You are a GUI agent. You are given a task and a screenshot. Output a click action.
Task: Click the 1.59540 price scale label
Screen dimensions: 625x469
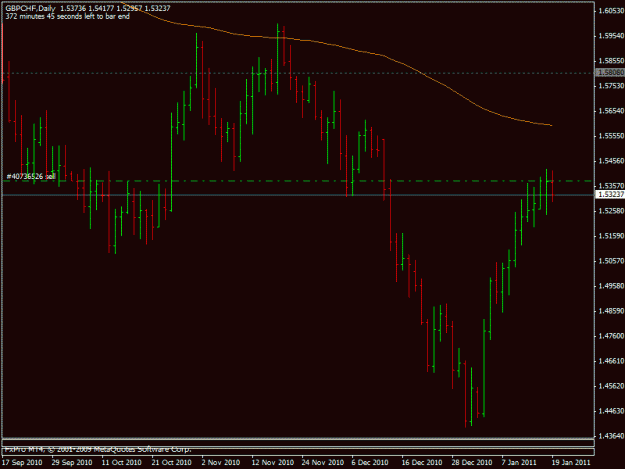[611, 35]
